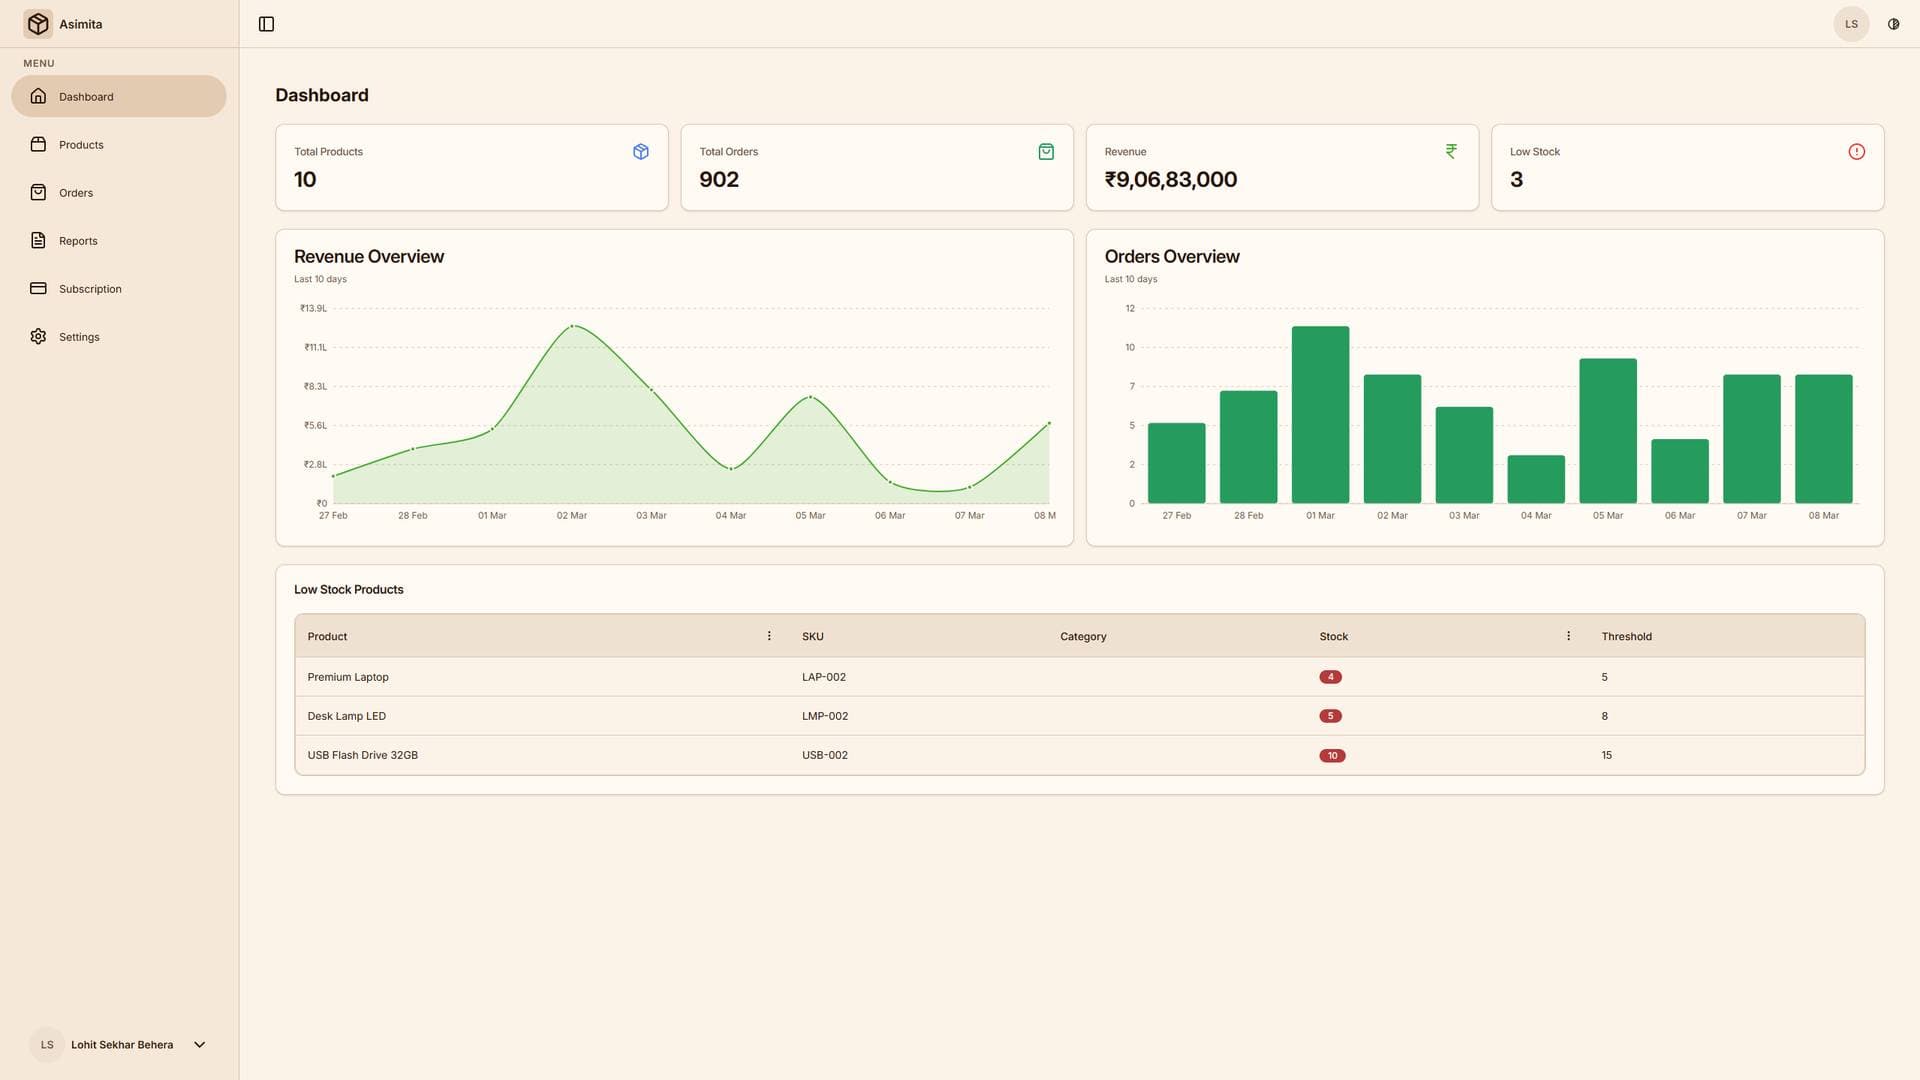
Task: Click the Total Products package icon
Action: (x=640, y=151)
